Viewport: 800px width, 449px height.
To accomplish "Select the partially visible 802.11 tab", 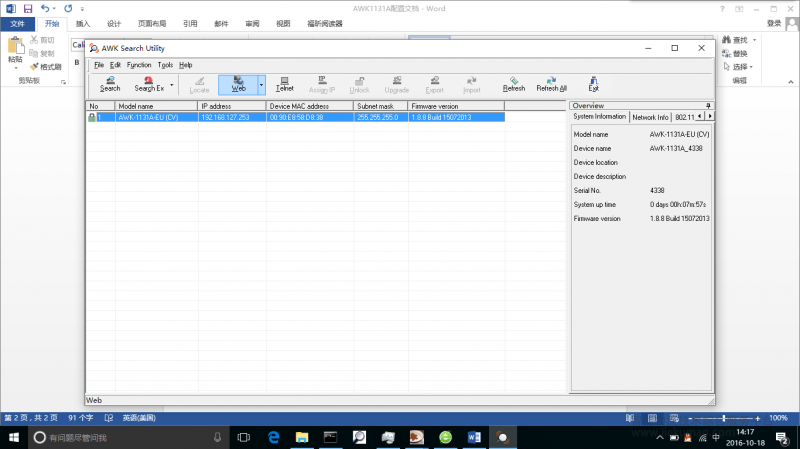I will point(684,117).
